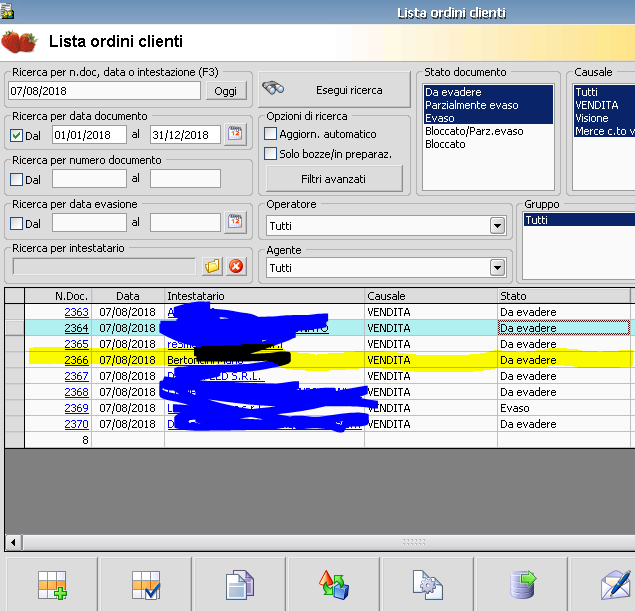This screenshot has width=635, height=611.
Task: Open order number 2368
Action: pyautogui.click(x=76, y=392)
